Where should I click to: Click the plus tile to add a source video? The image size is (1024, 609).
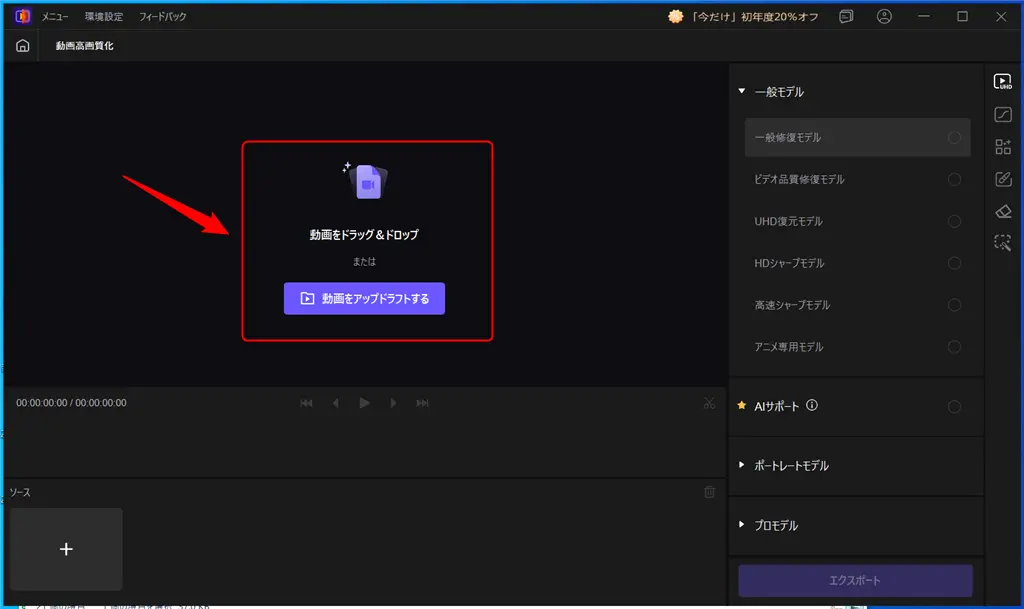click(66, 549)
